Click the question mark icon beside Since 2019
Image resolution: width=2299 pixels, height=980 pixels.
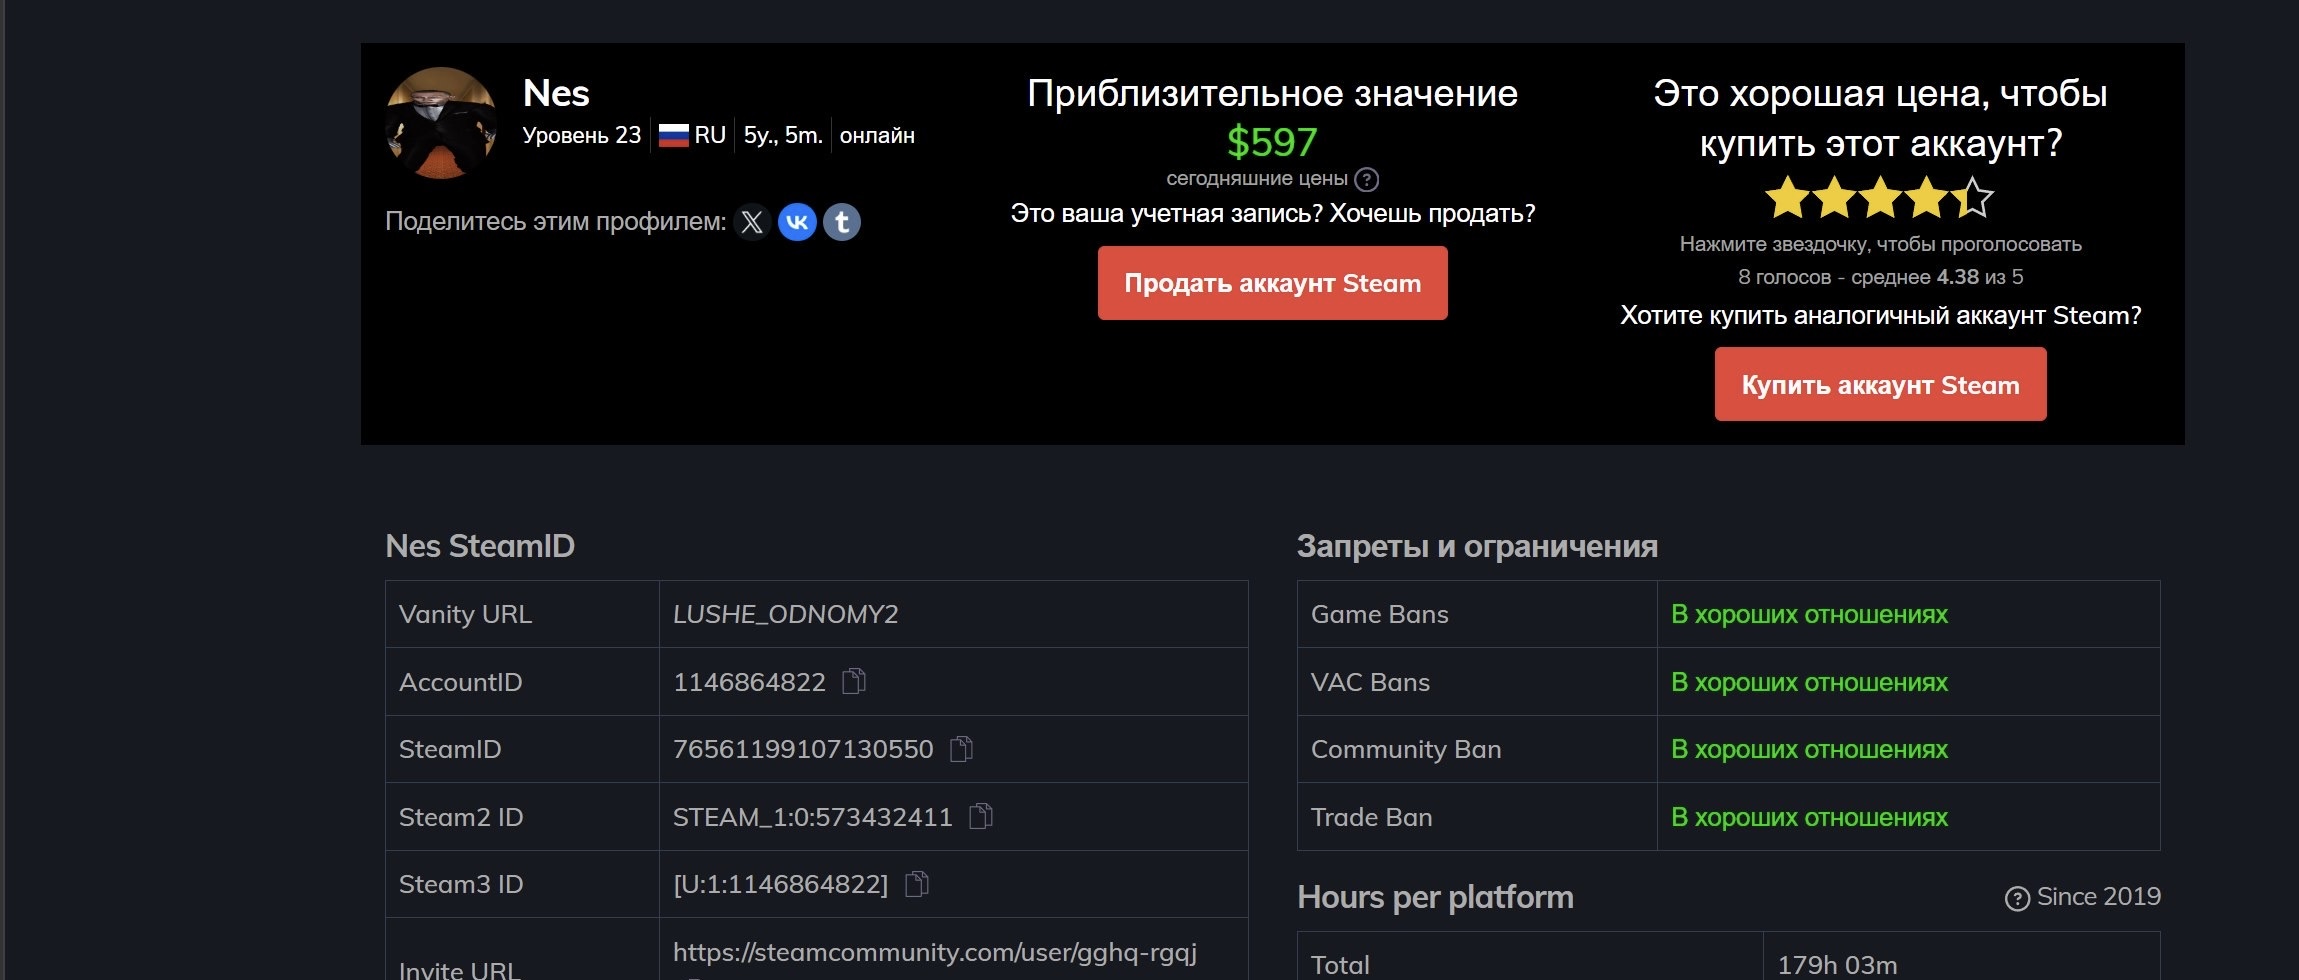[2017, 898]
